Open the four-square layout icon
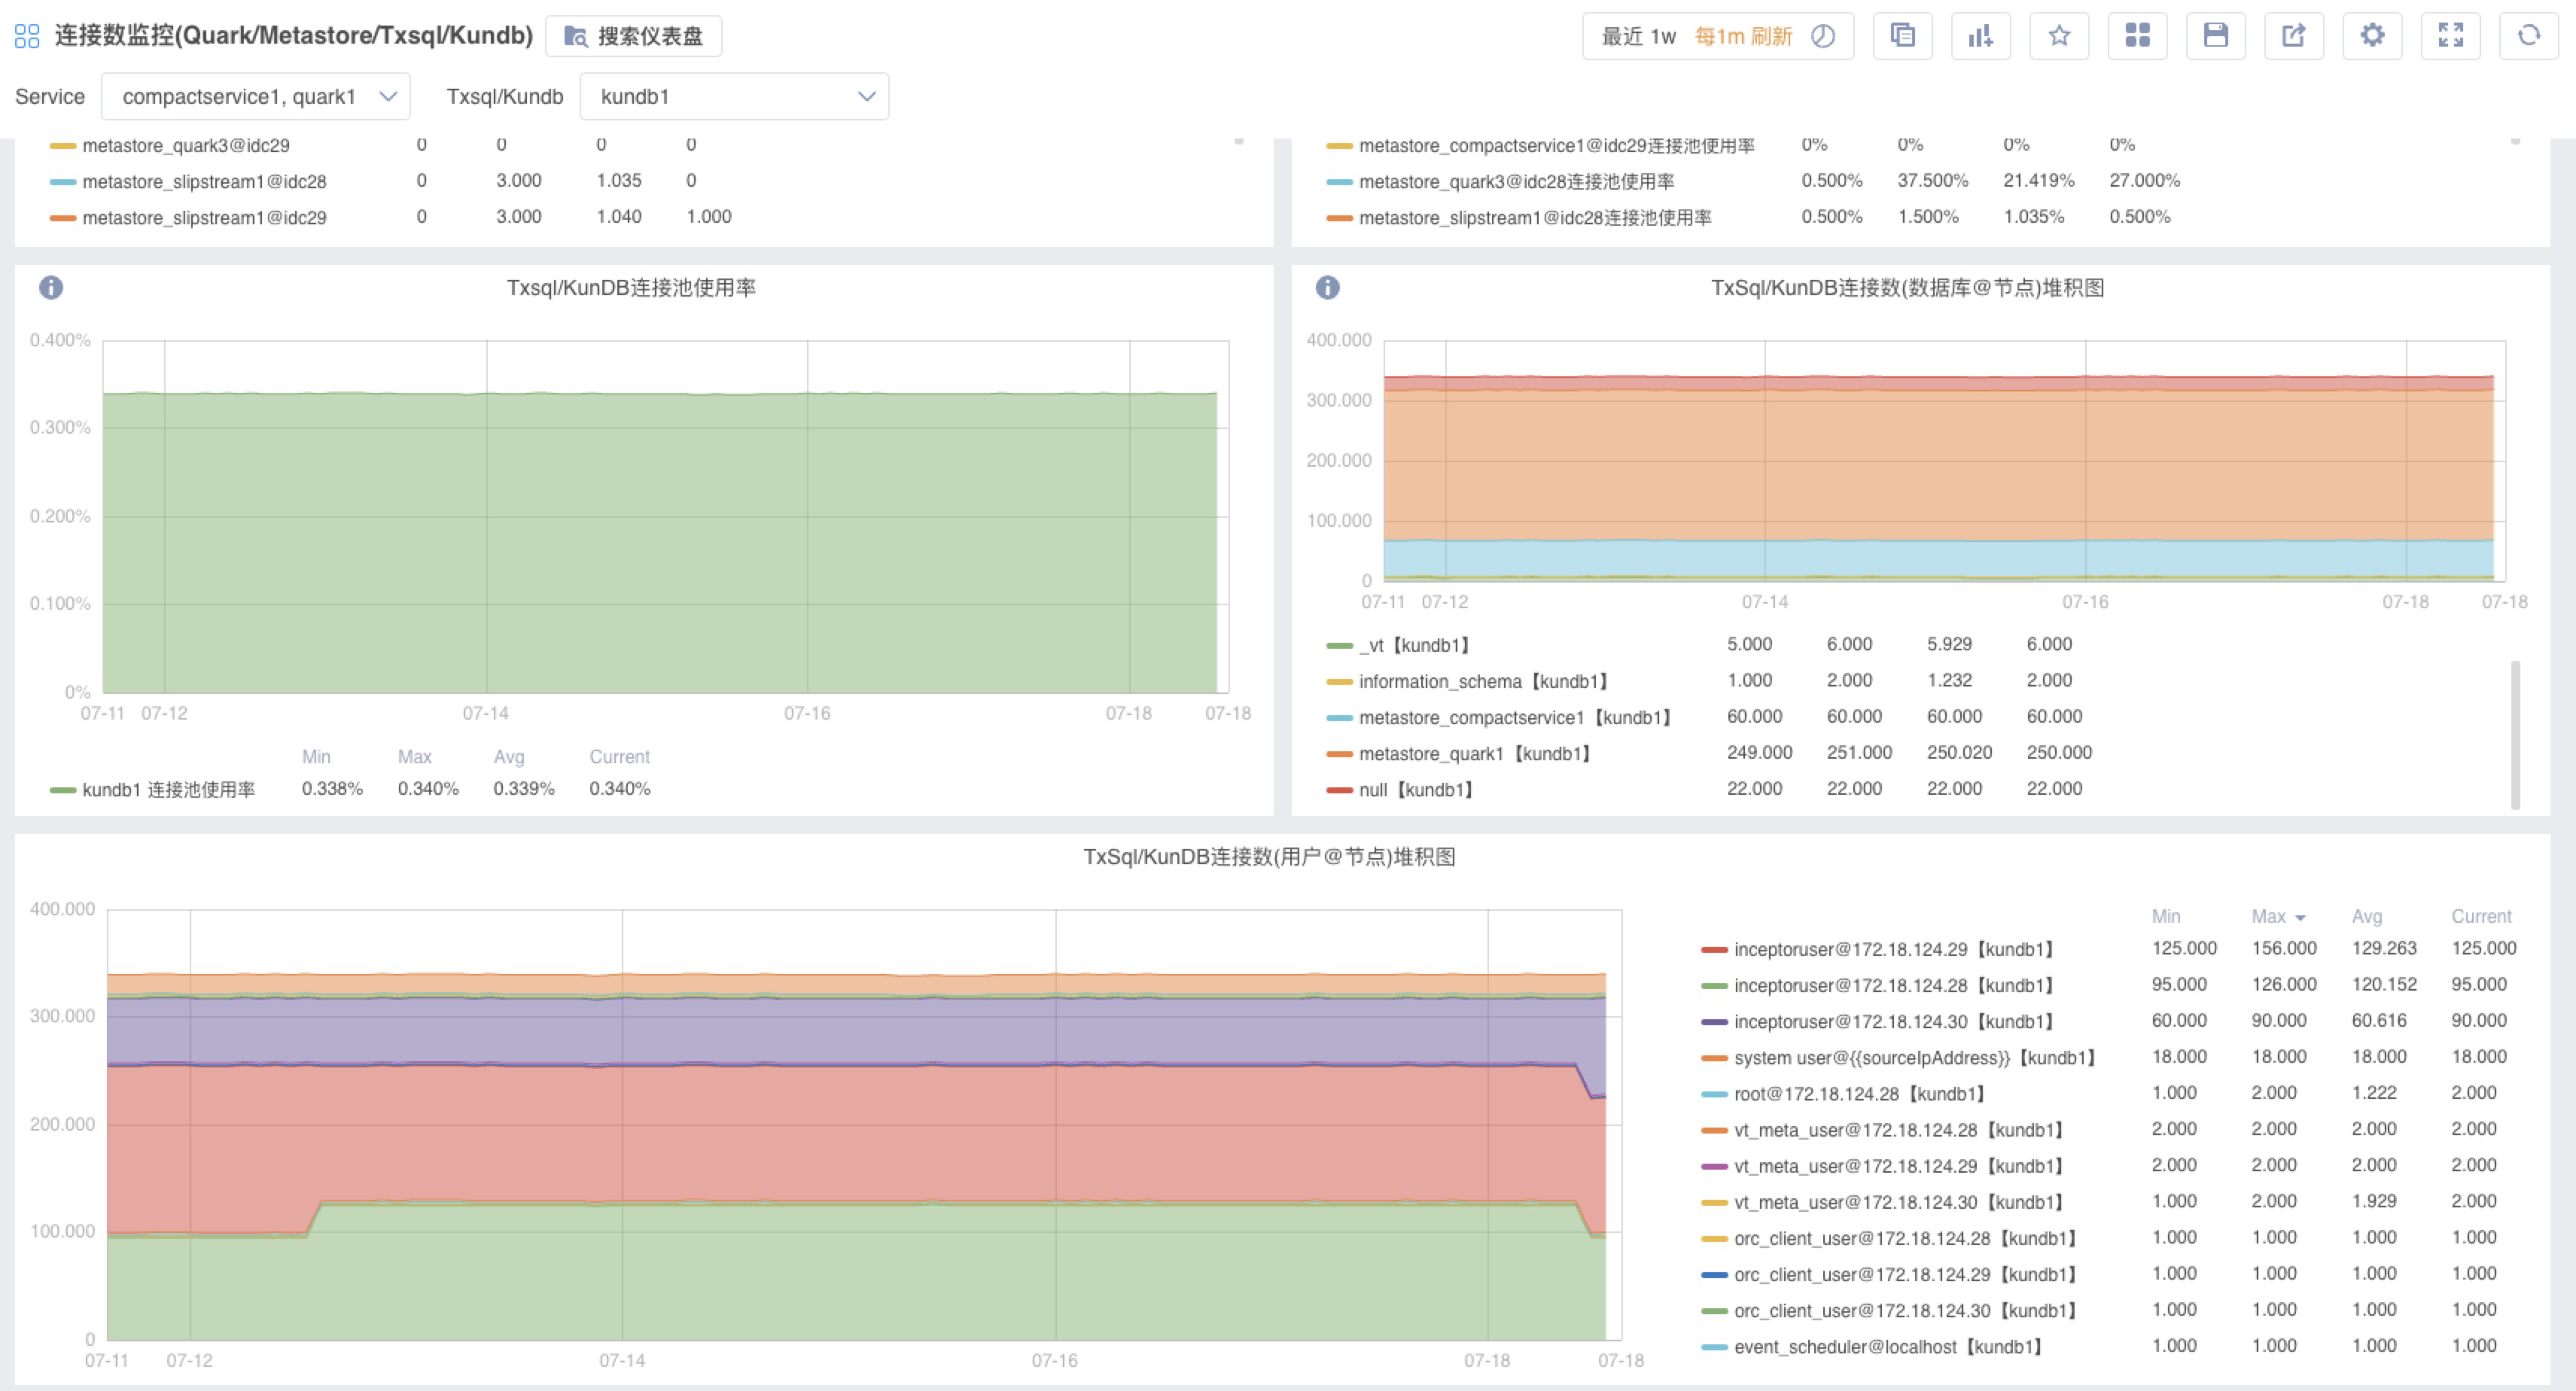This screenshot has height=1391, width=2576. 2137,36
